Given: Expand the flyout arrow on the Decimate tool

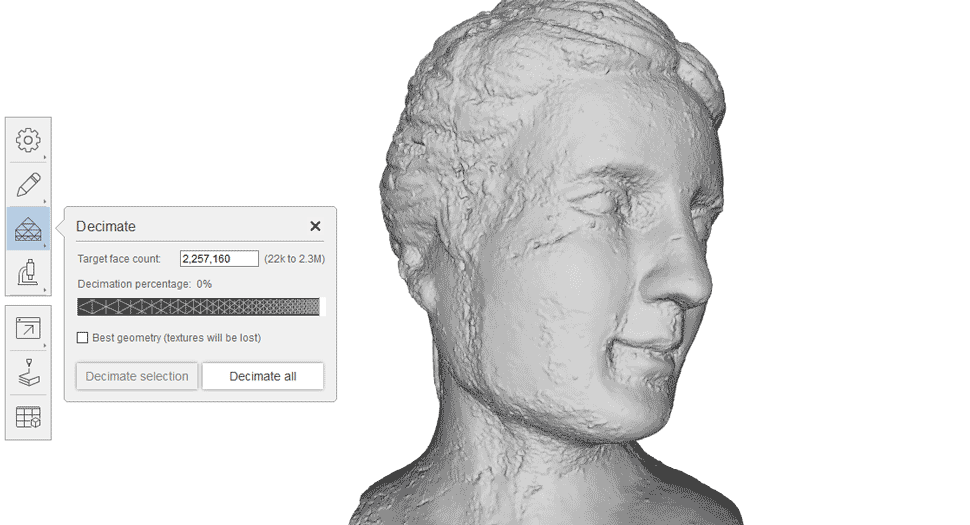Looking at the screenshot, I should (45, 246).
